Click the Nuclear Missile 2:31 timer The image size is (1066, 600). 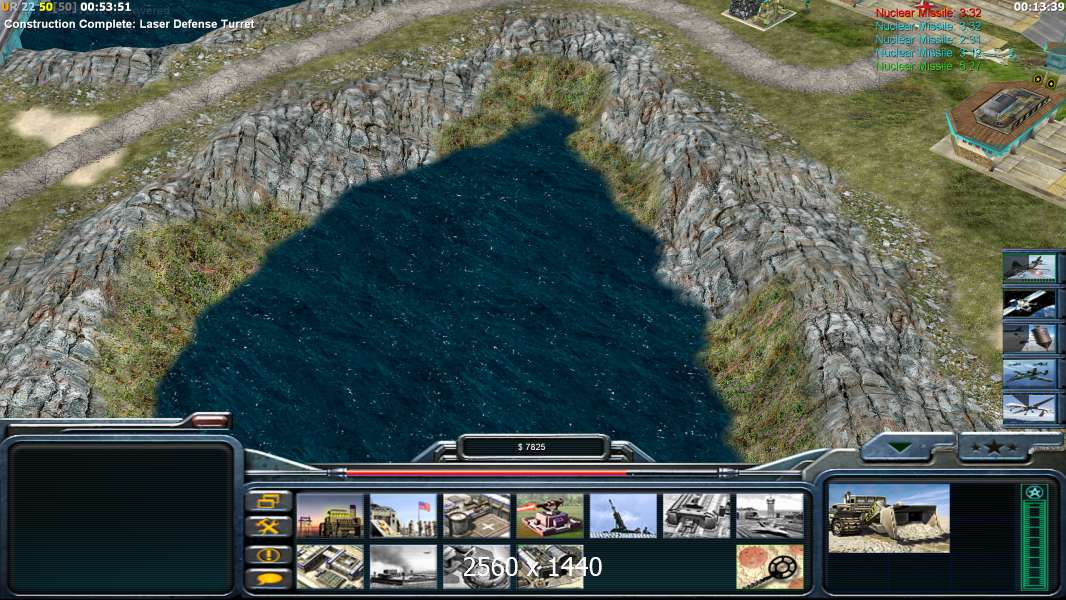coord(928,39)
